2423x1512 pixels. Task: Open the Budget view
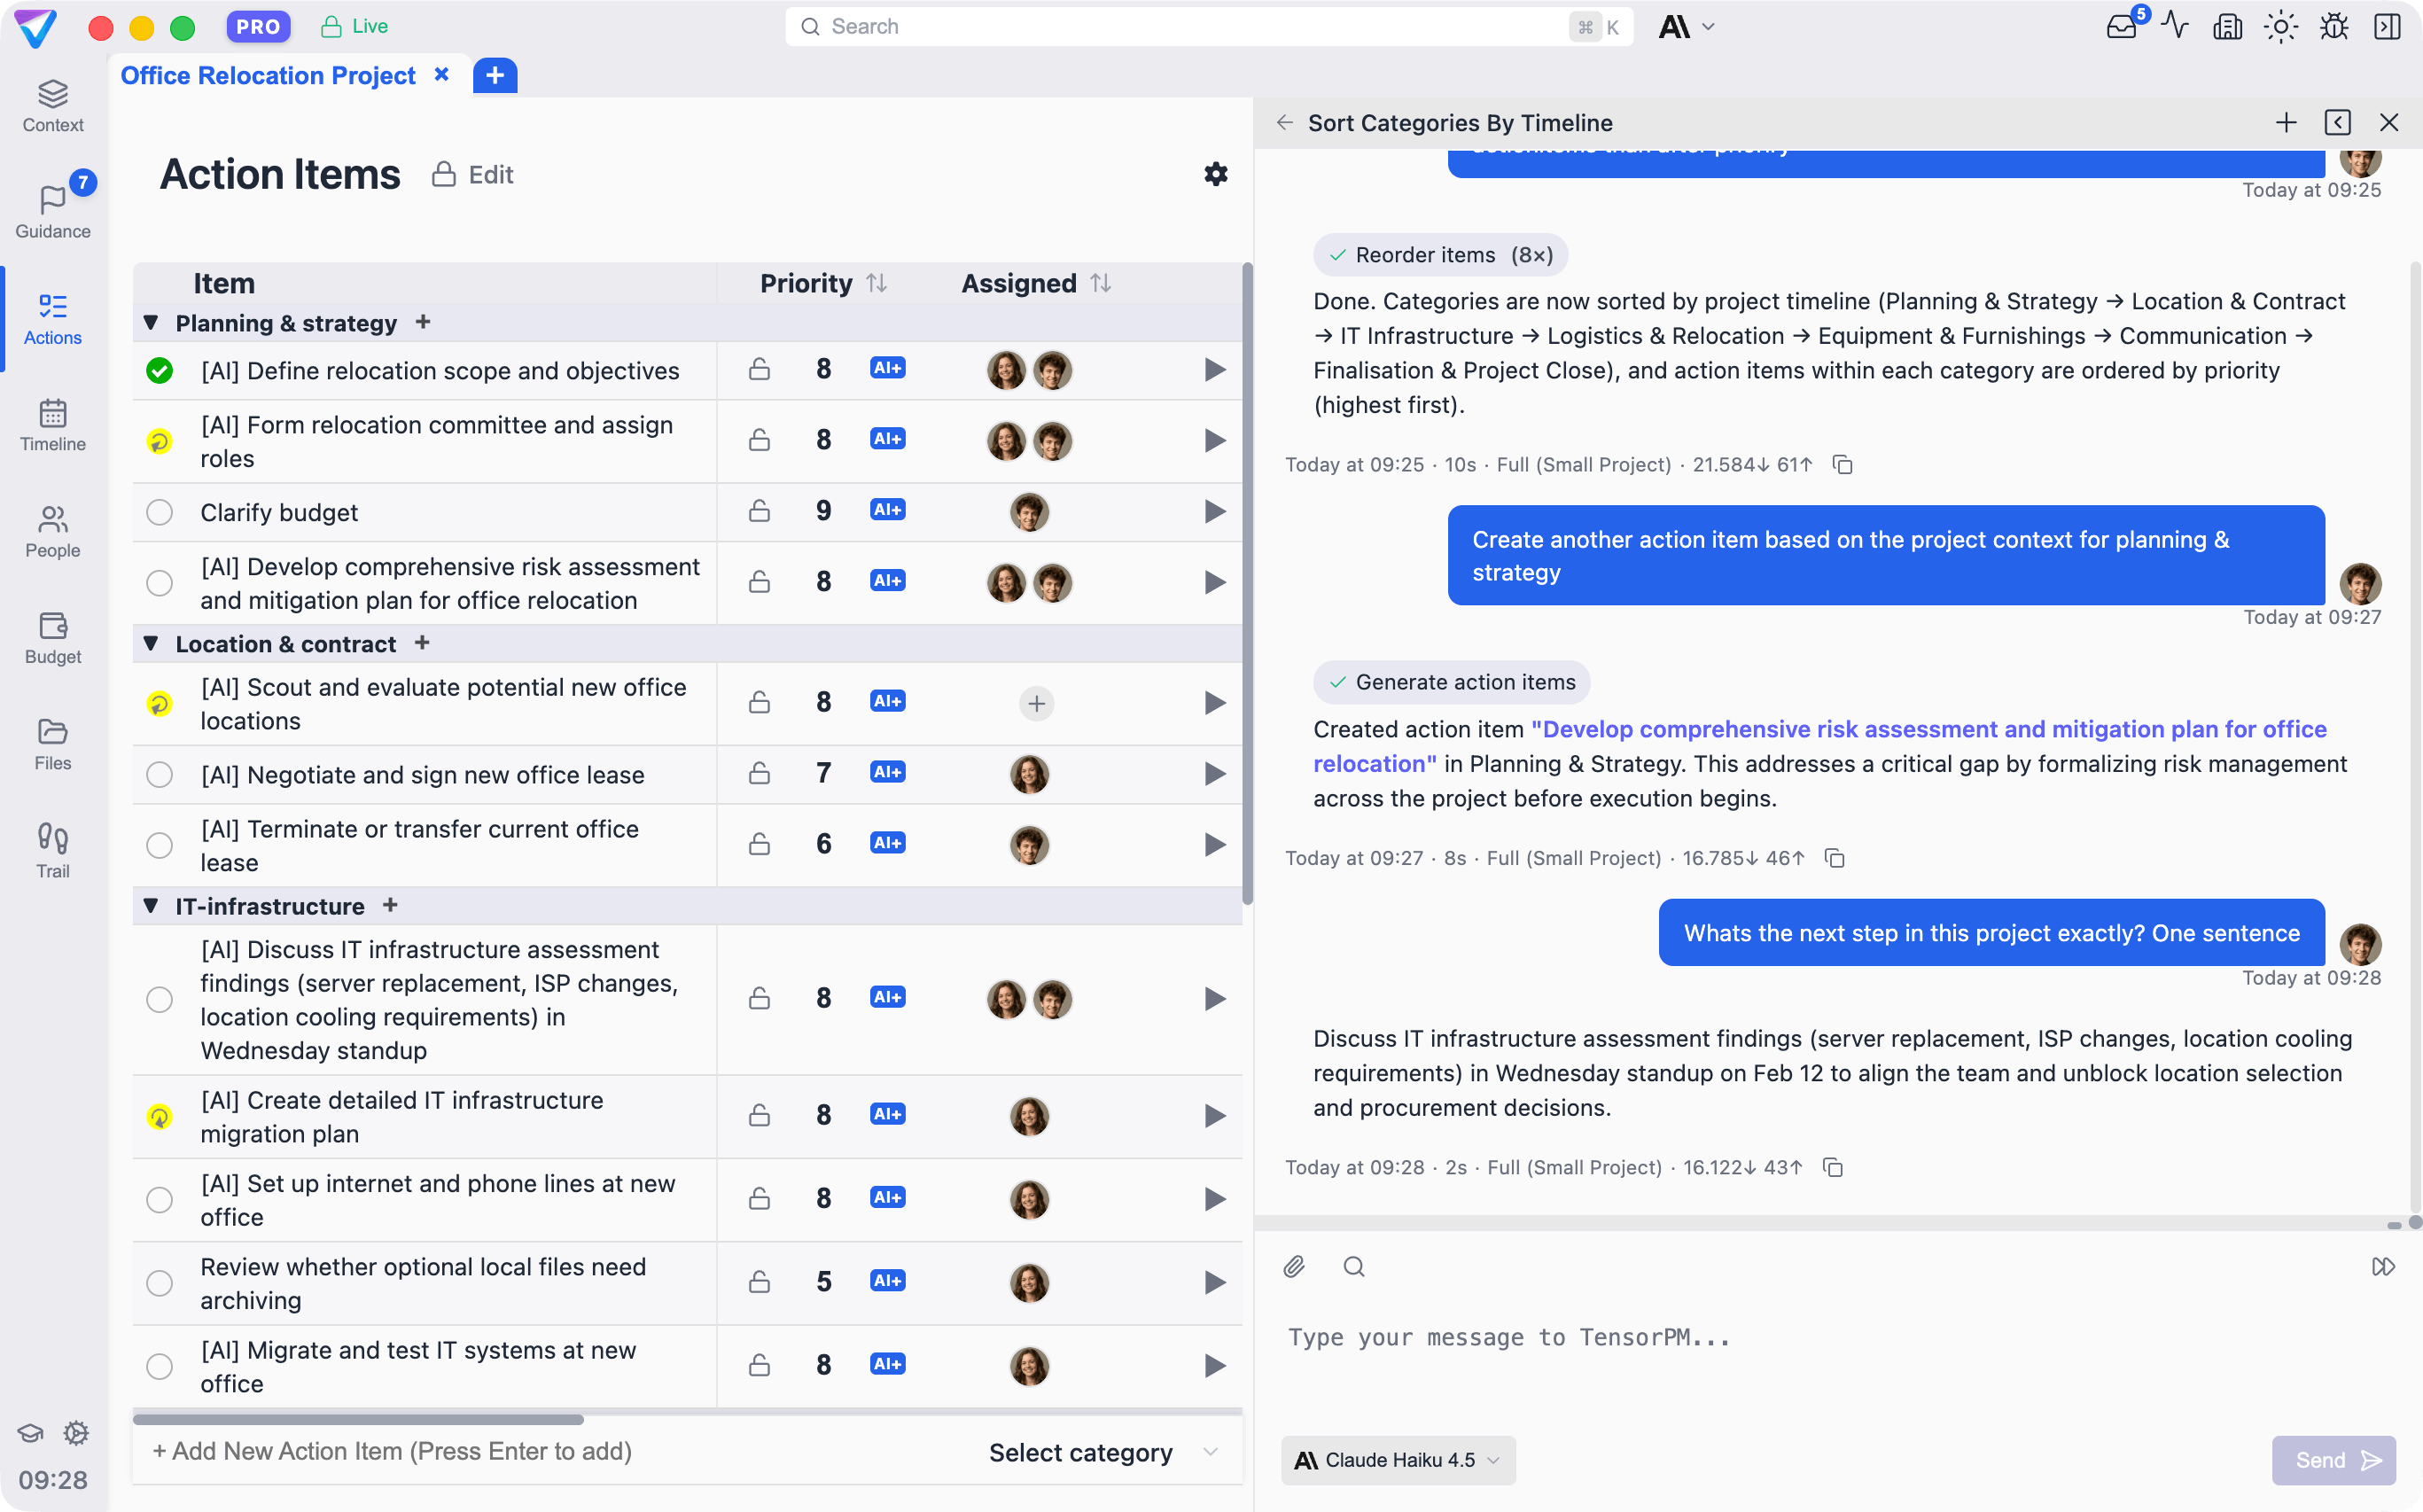(52, 638)
